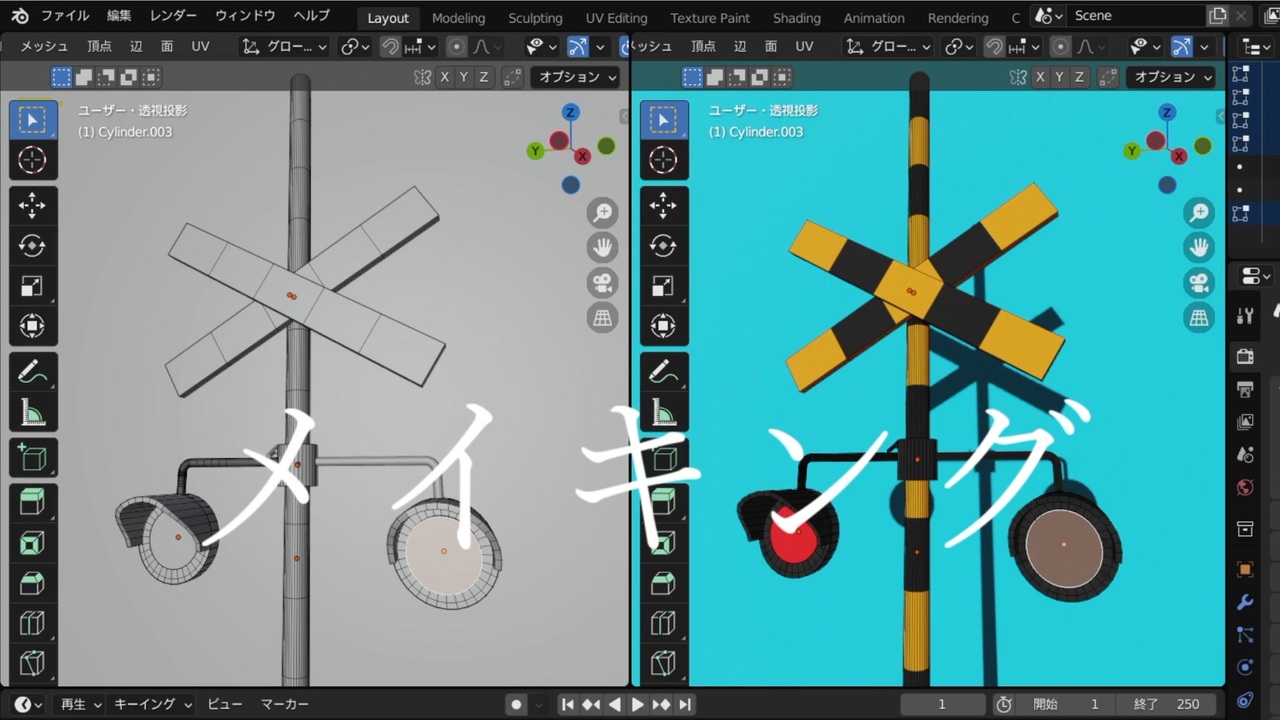Toggle camera view in the left viewport
The image size is (1280, 720).
click(602, 282)
